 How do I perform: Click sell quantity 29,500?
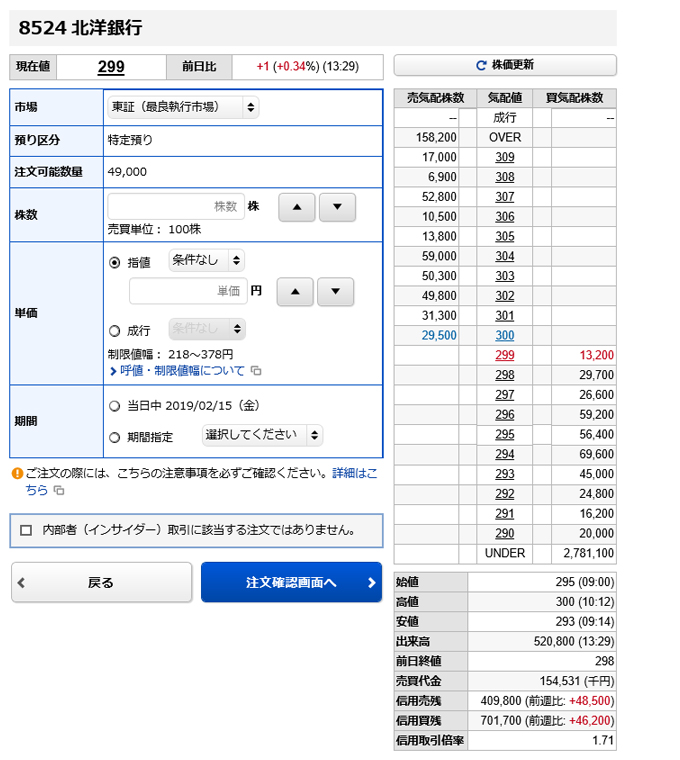tap(439, 335)
